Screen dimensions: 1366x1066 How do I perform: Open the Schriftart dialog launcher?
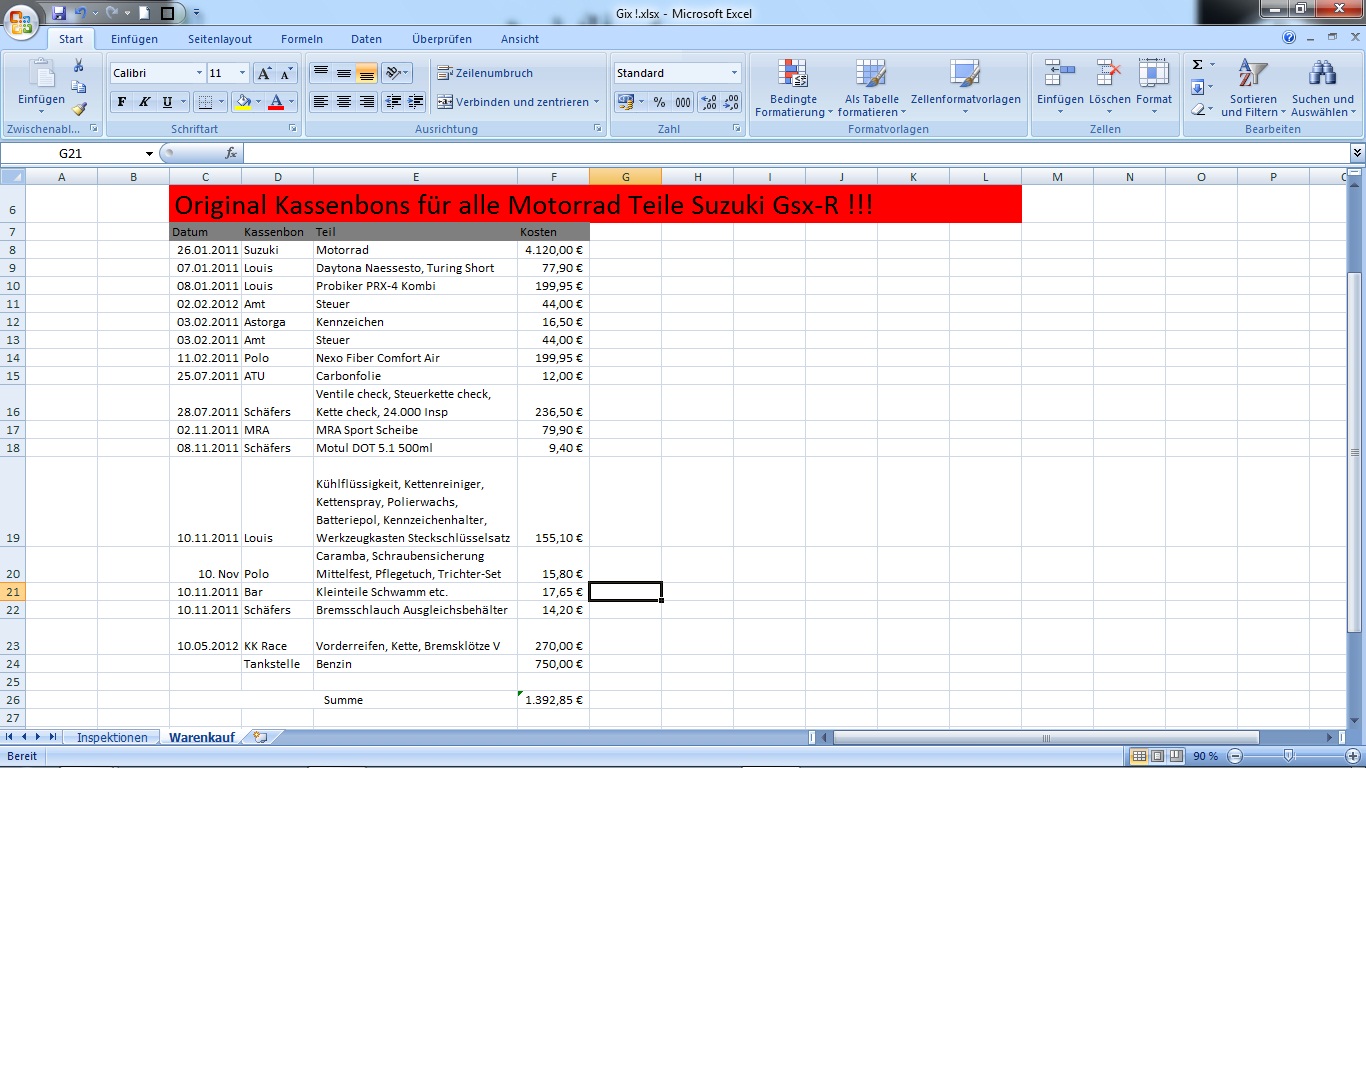[x=293, y=129]
